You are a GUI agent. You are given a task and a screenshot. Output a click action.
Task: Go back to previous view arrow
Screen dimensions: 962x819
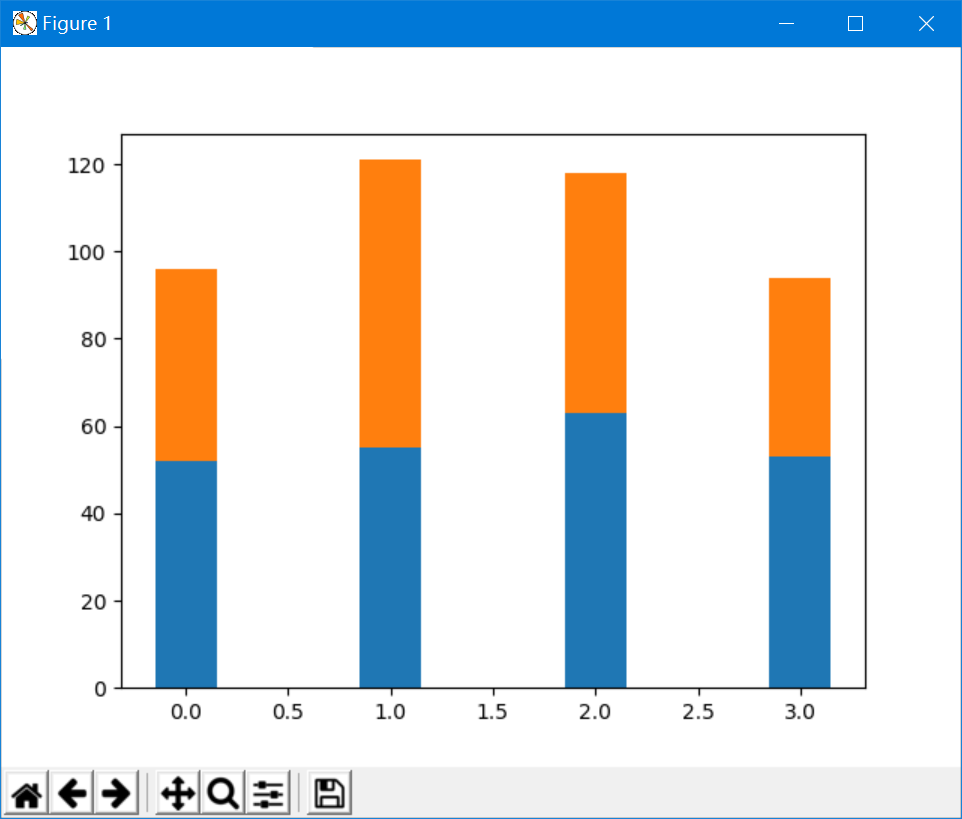point(72,793)
